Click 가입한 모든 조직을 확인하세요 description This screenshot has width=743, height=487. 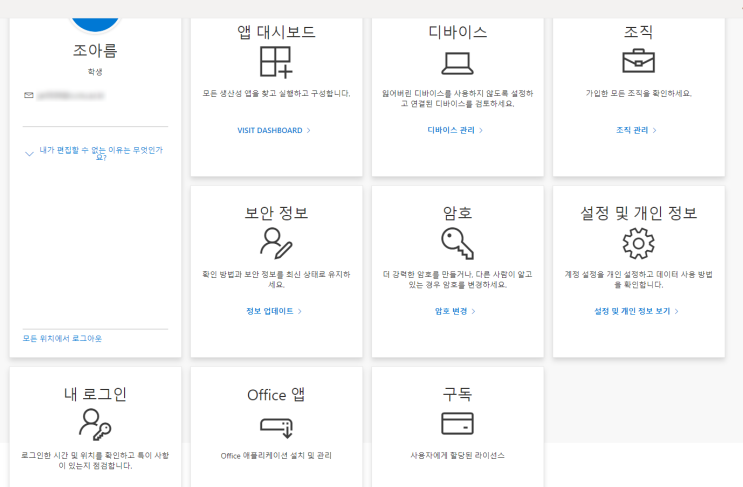pyautogui.click(x=638, y=93)
